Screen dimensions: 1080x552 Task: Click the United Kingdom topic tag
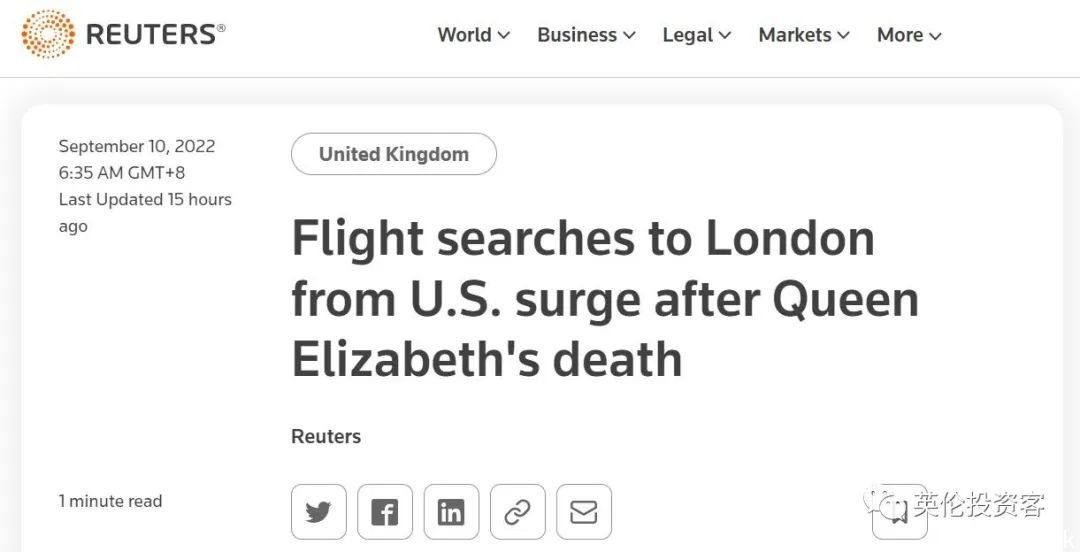click(x=394, y=154)
